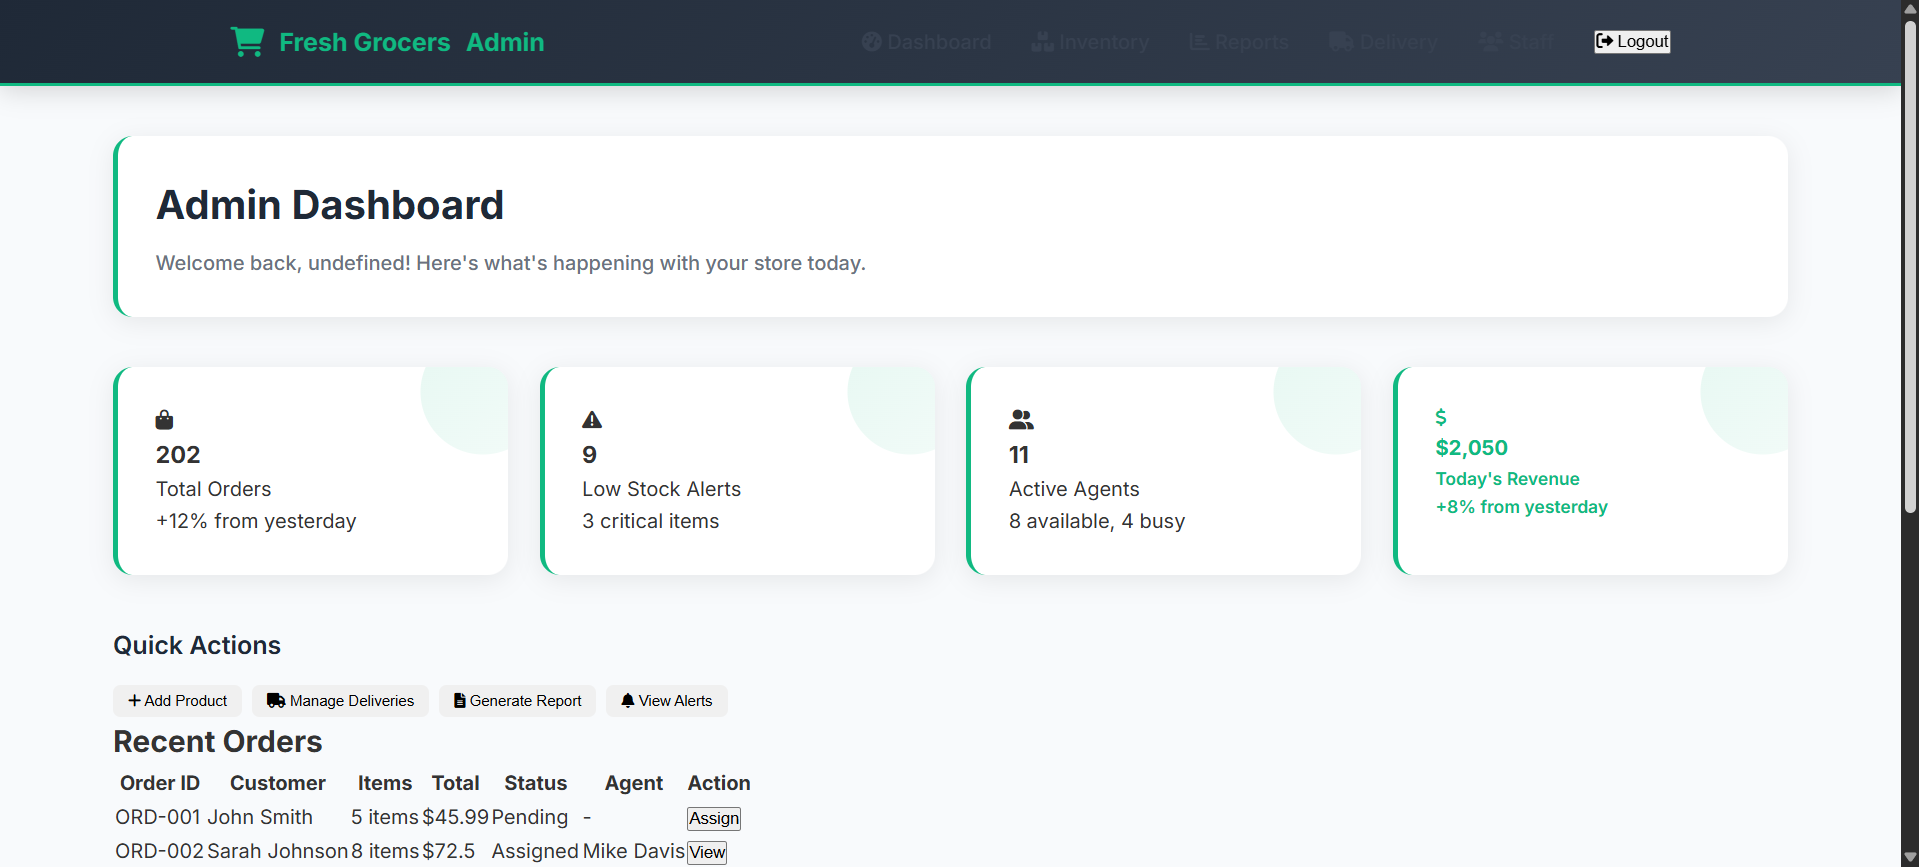Click the truck icon on Manage Deliveries
This screenshot has height=867, width=1919.
pyautogui.click(x=276, y=701)
